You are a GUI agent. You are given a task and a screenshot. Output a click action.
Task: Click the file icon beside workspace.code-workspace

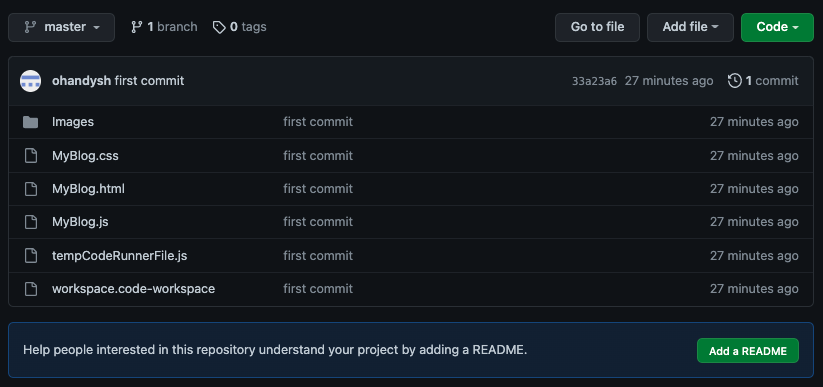pos(31,289)
